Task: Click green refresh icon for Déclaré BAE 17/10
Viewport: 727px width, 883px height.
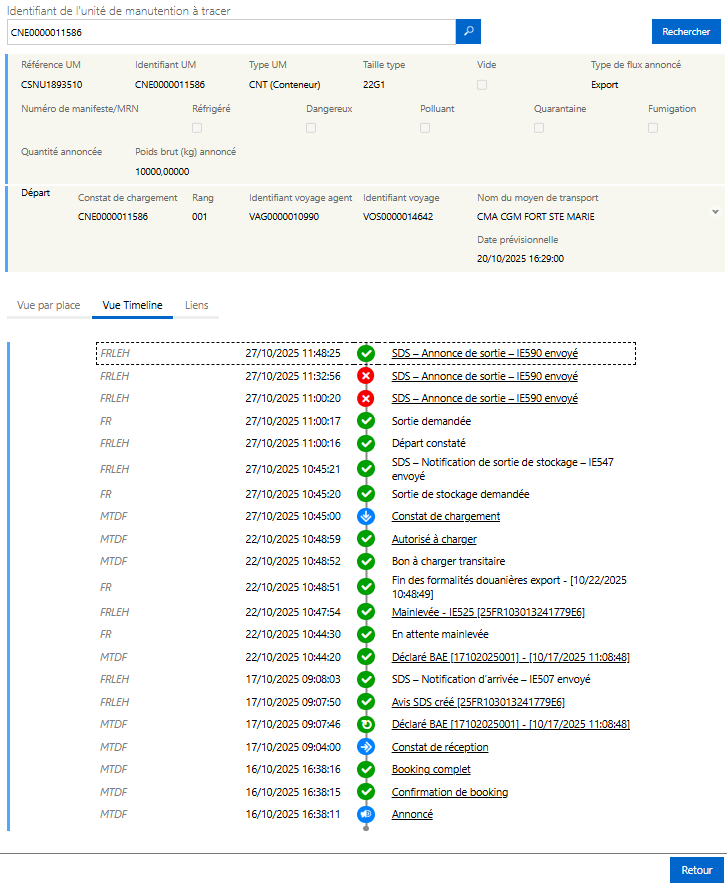Action: click(x=366, y=724)
